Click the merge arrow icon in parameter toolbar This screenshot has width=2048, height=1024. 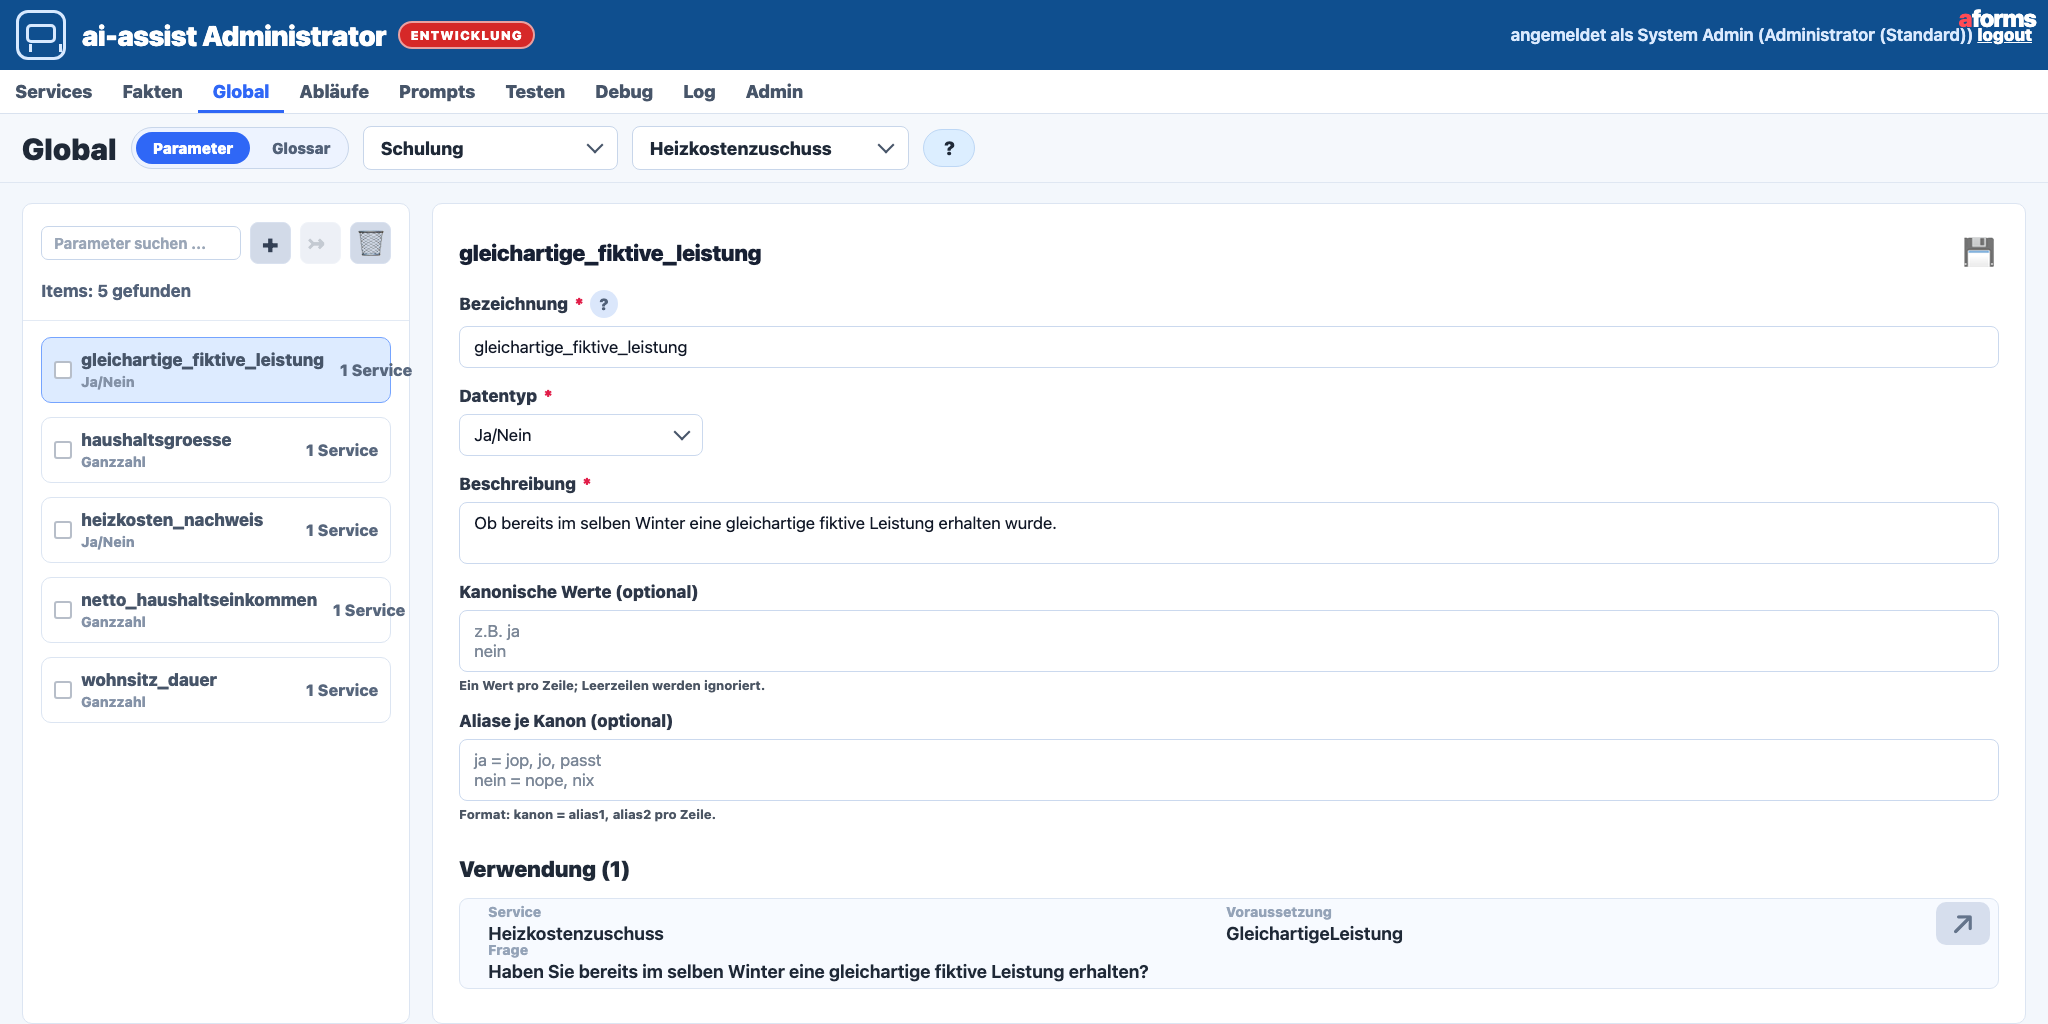[x=320, y=244]
